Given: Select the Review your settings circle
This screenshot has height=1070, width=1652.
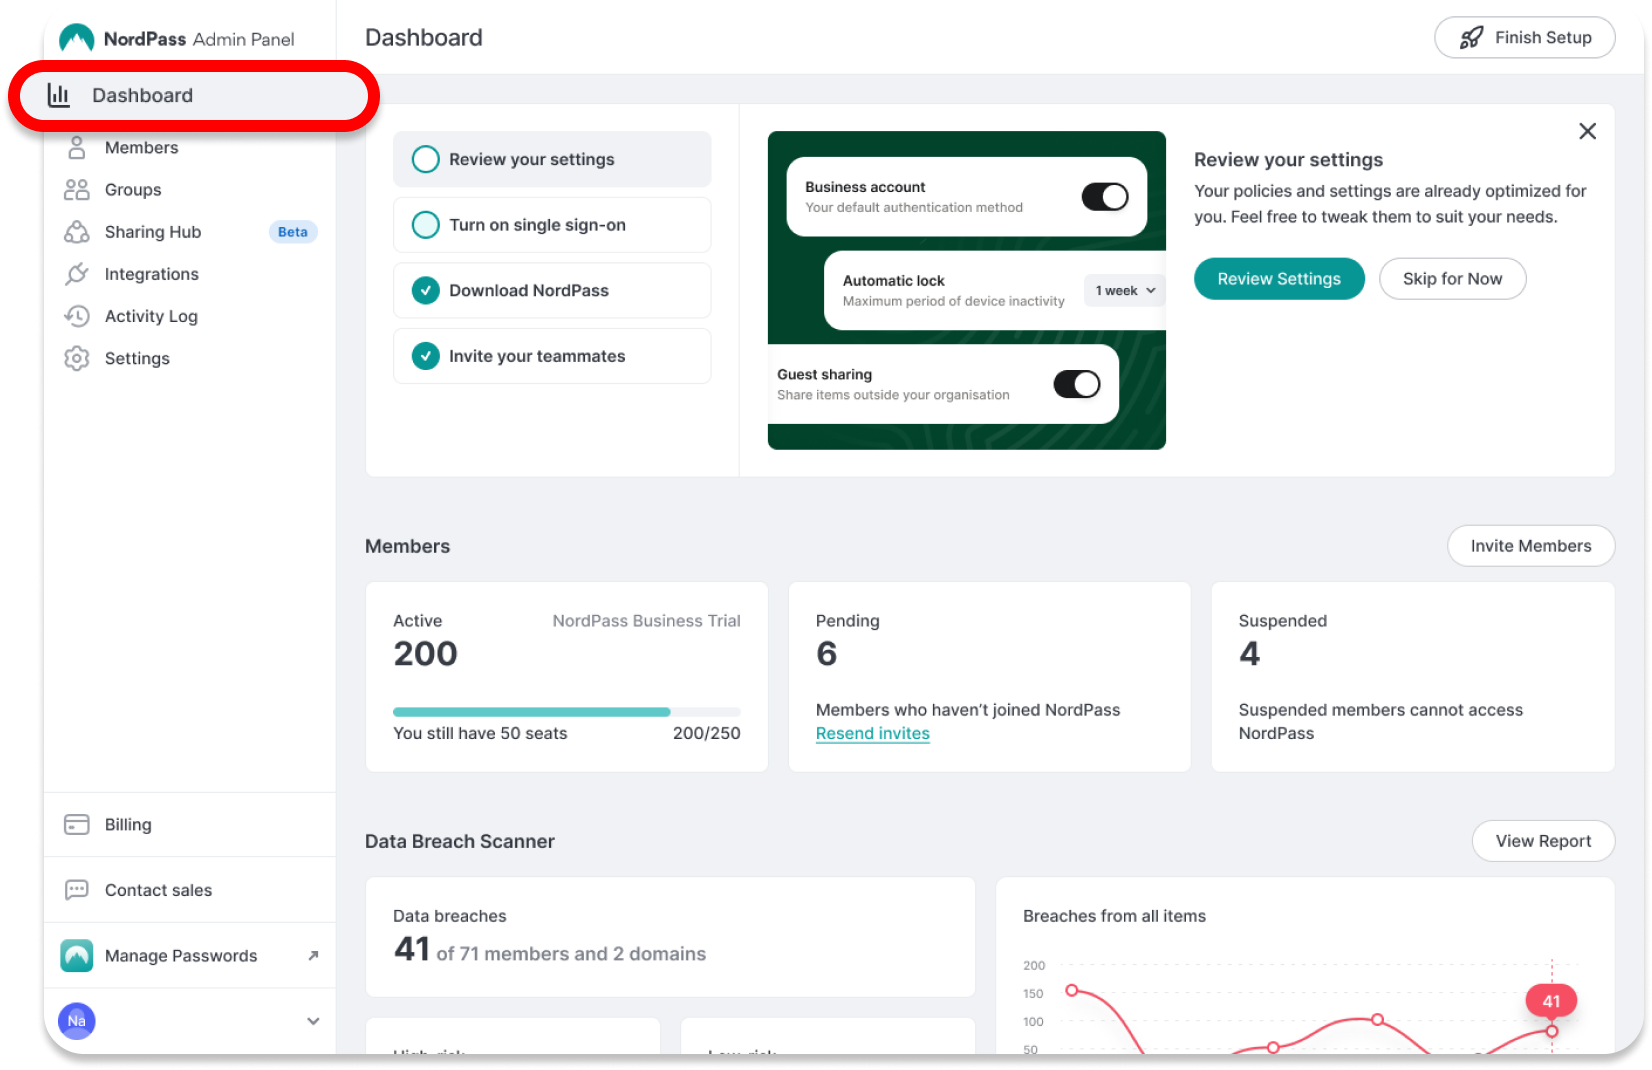Looking at the screenshot, I should (x=426, y=160).
